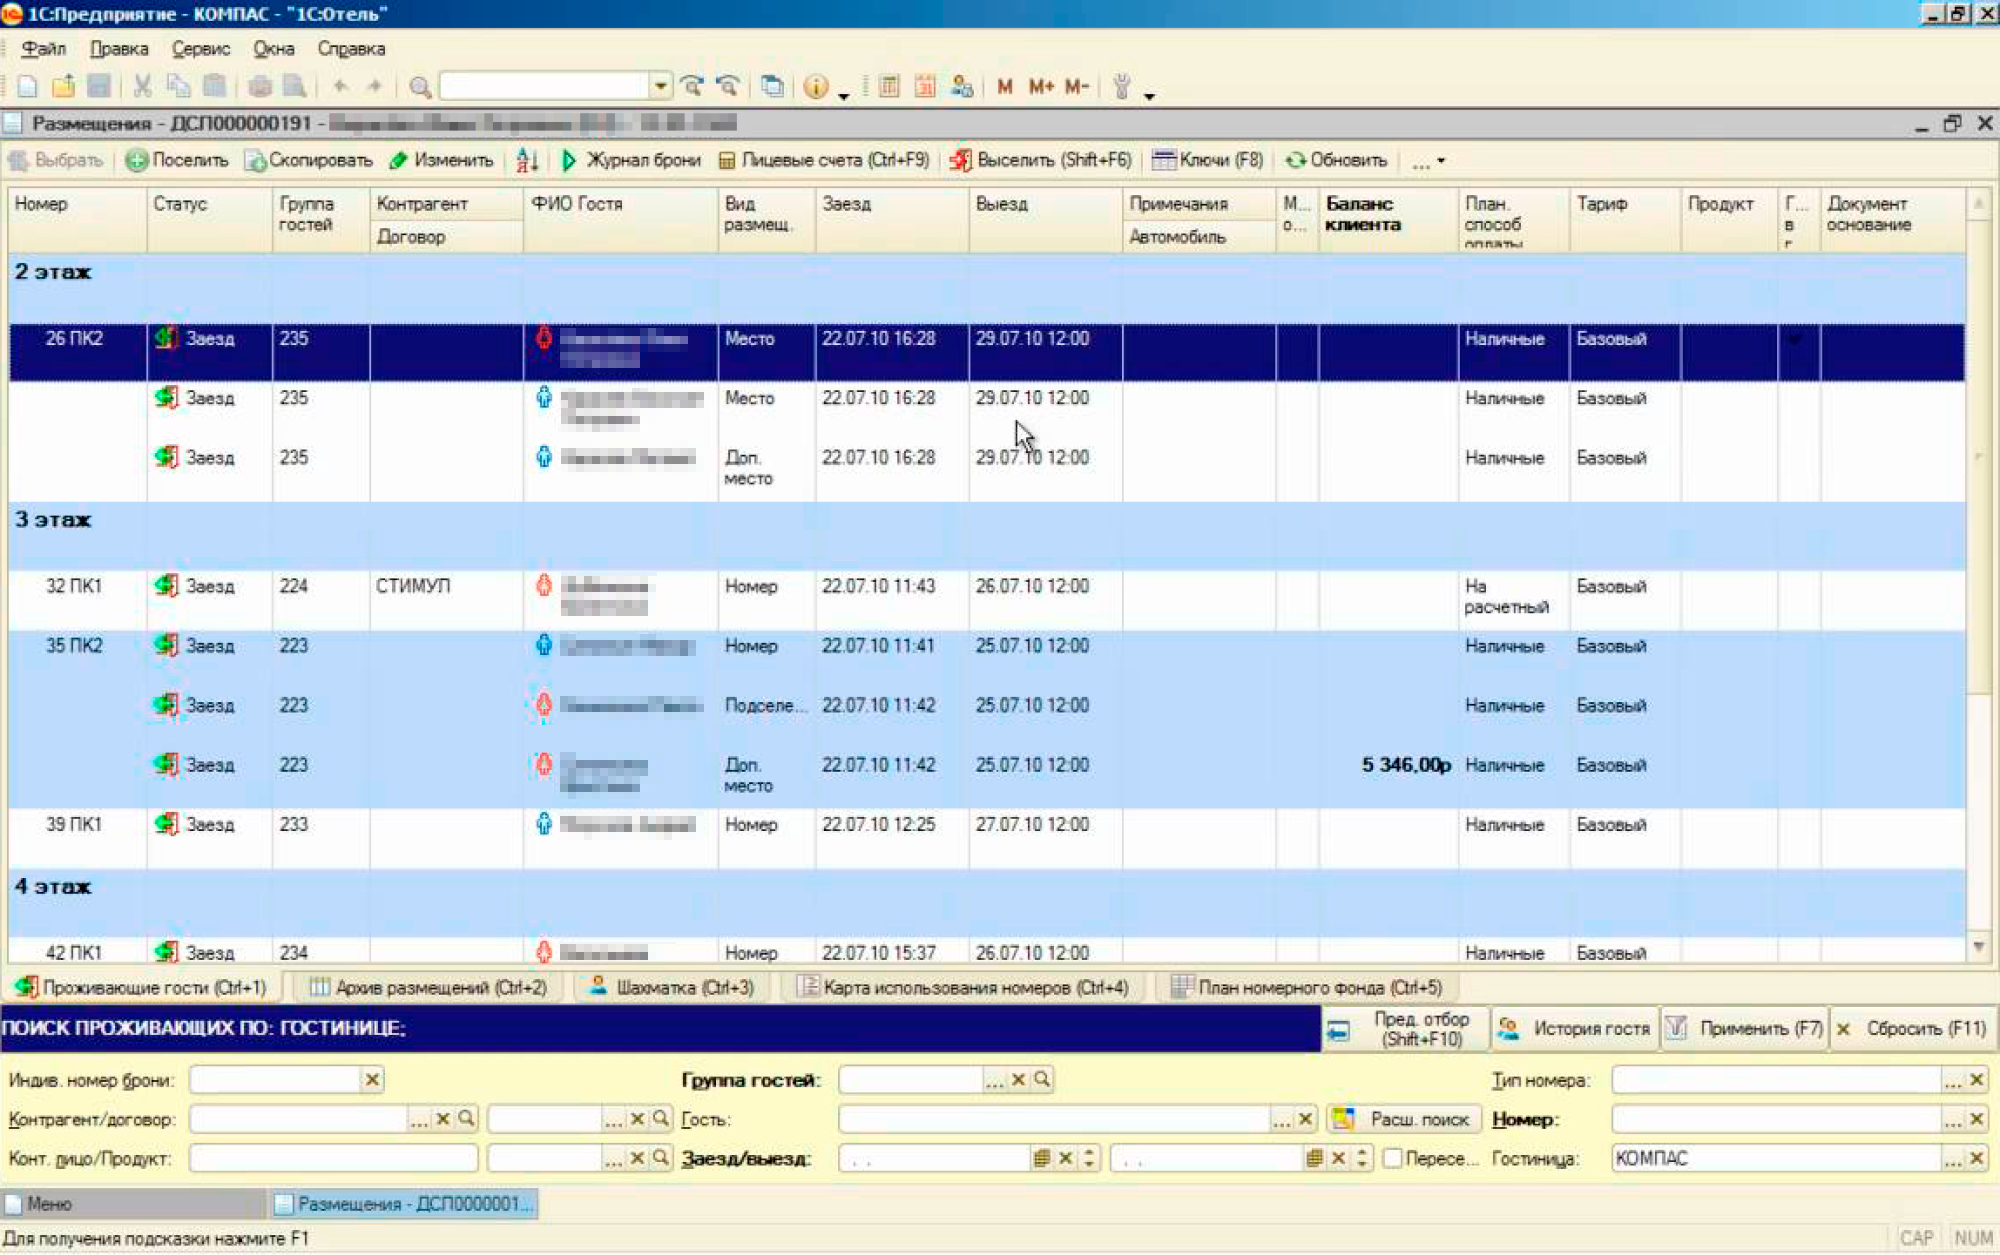Switch to Шахматка (Ctrl+3) tab

(671, 988)
